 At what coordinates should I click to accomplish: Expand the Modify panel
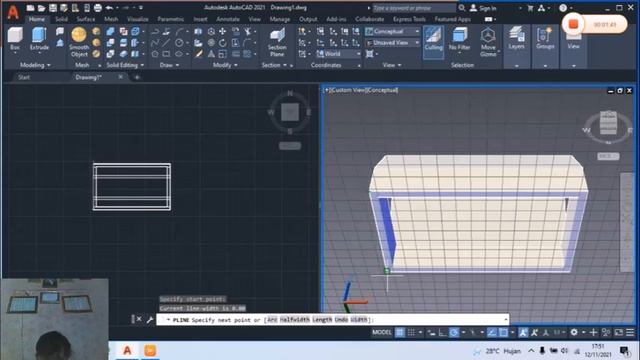point(225,65)
